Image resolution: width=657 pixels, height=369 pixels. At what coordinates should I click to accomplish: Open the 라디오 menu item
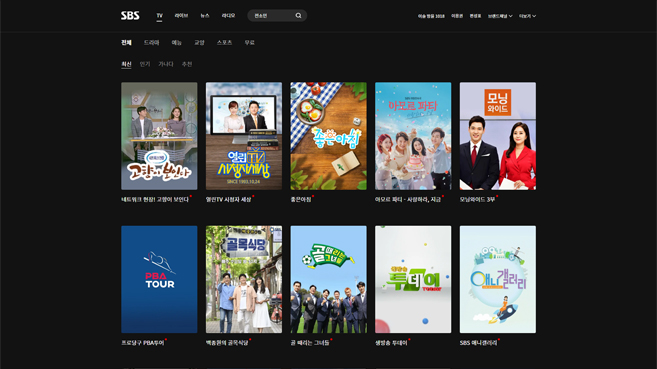[x=228, y=15]
